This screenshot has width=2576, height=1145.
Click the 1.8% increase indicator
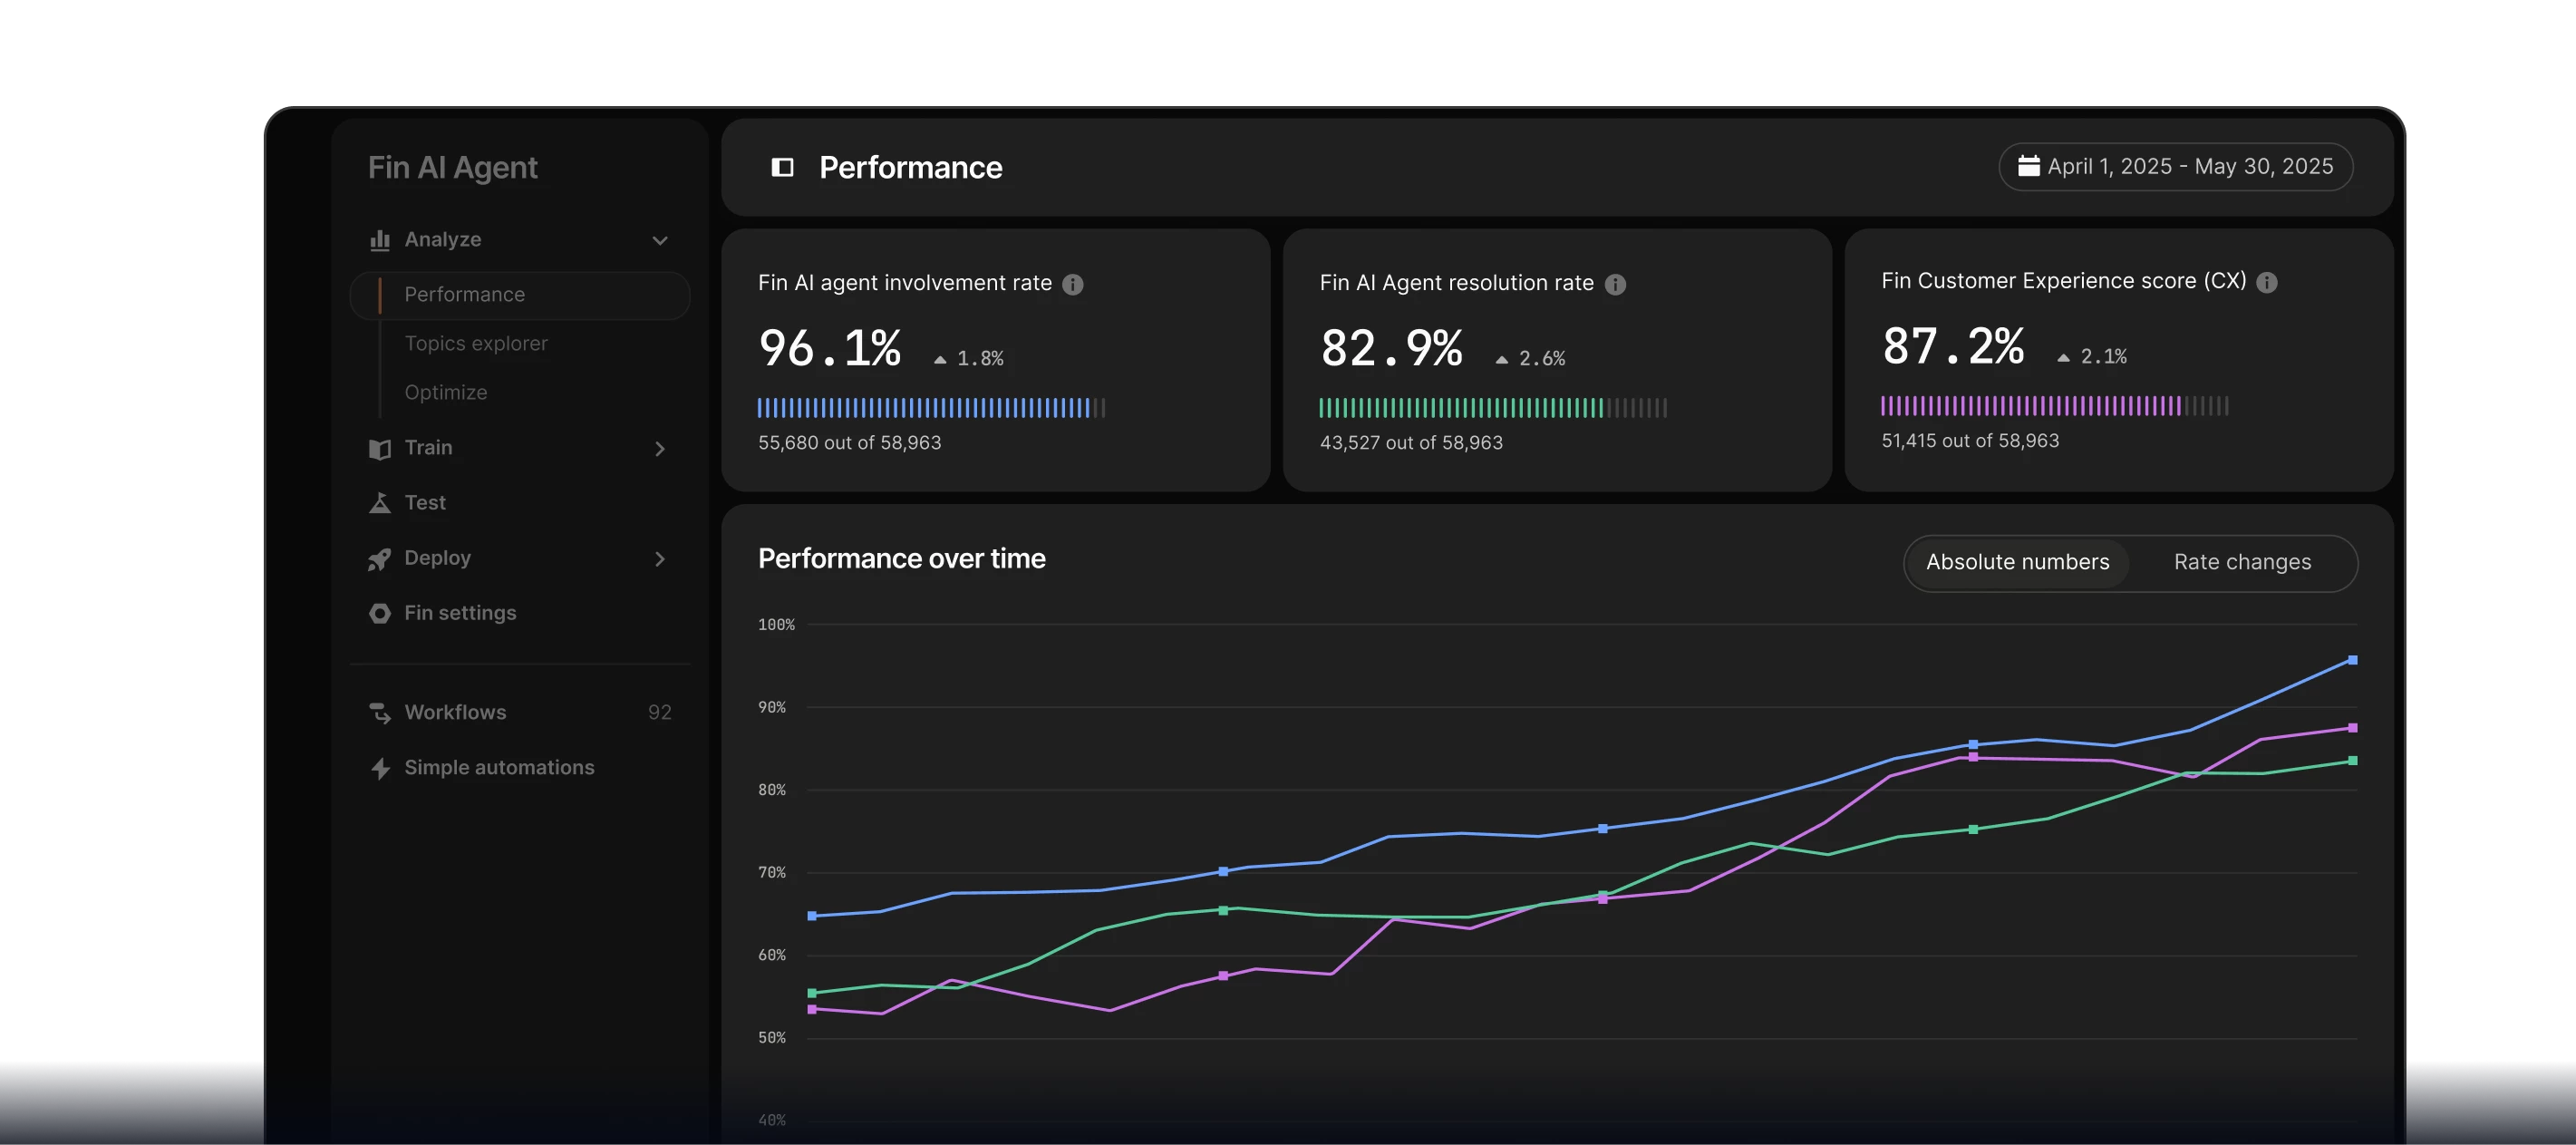pyautogui.click(x=968, y=359)
